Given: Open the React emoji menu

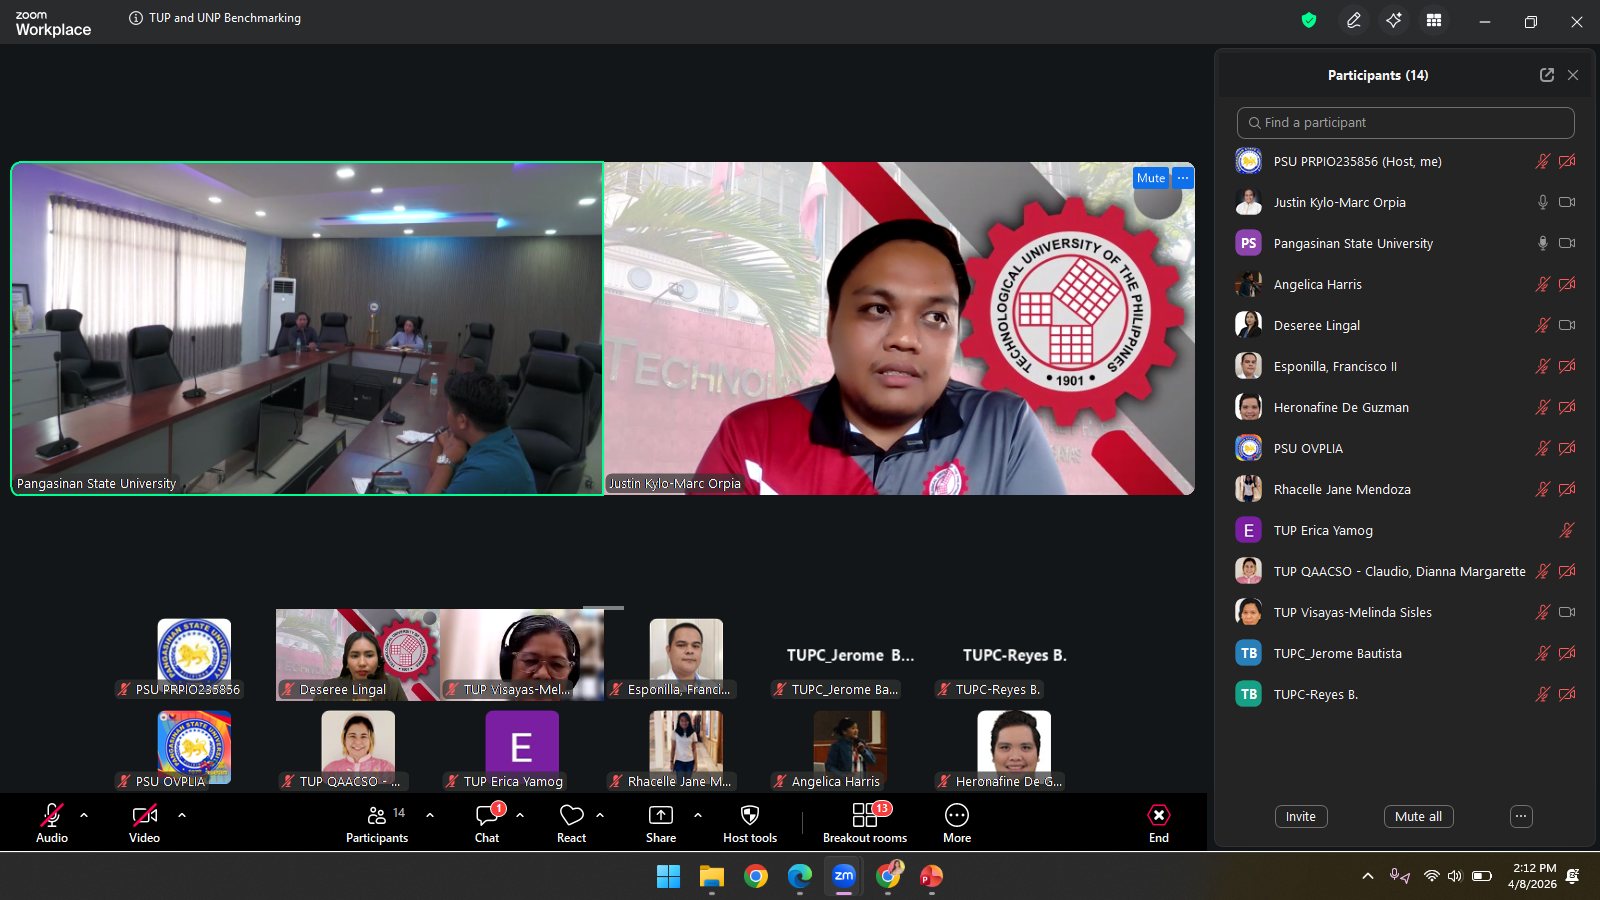Looking at the screenshot, I should pyautogui.click(x=571, y=823).
